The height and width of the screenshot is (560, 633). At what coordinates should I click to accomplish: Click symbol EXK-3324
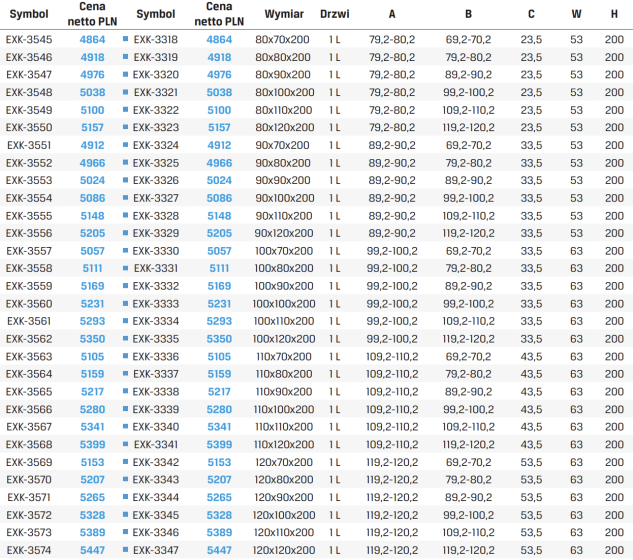click(x=156, y=145)
